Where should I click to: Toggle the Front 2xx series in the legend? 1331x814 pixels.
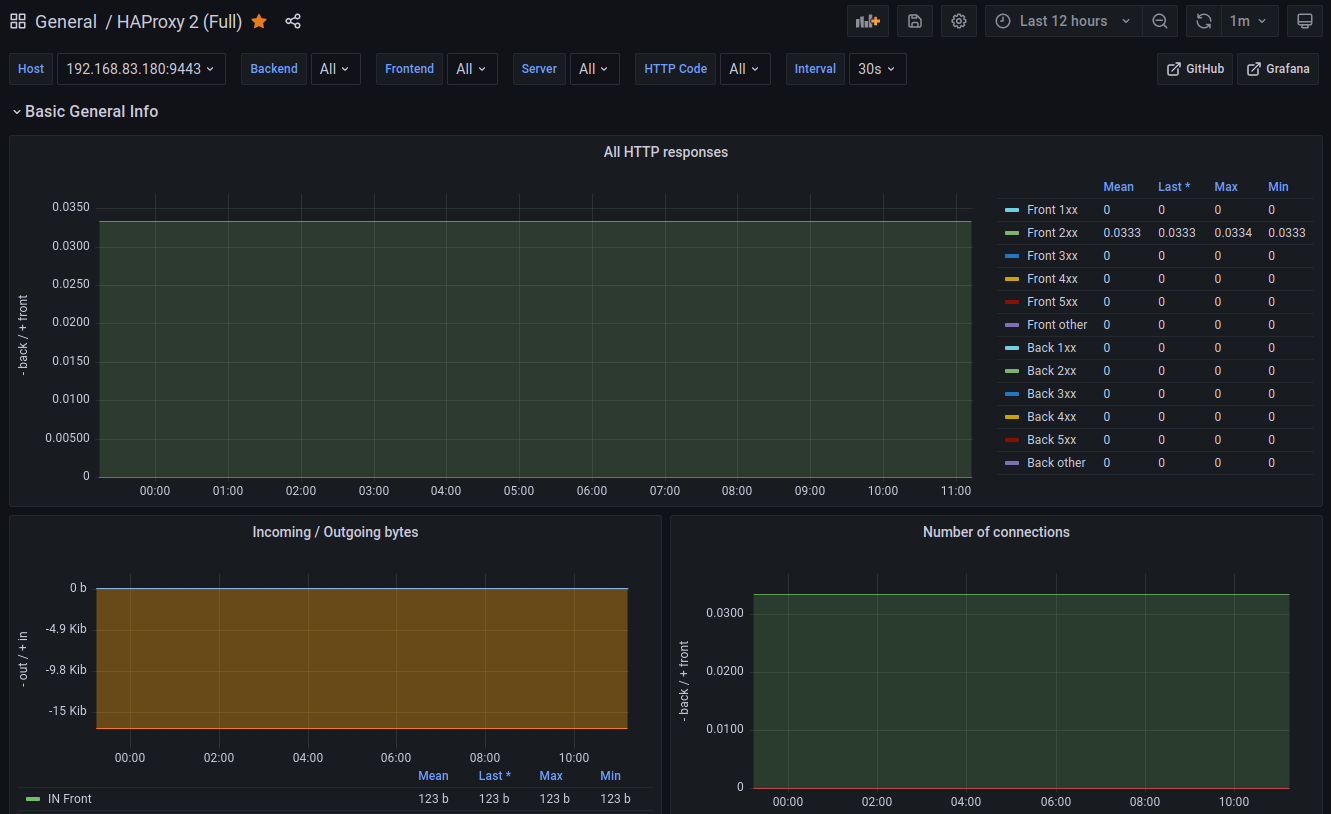pyautogui.click(x=1052, y=232)
